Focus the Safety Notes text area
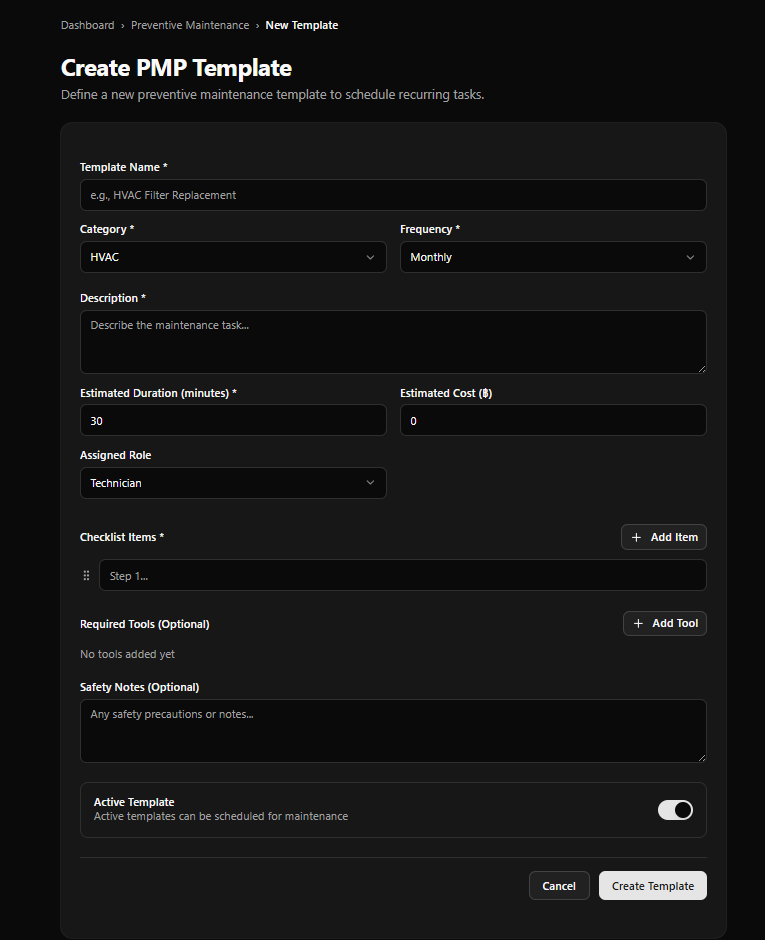 point(393,731)
